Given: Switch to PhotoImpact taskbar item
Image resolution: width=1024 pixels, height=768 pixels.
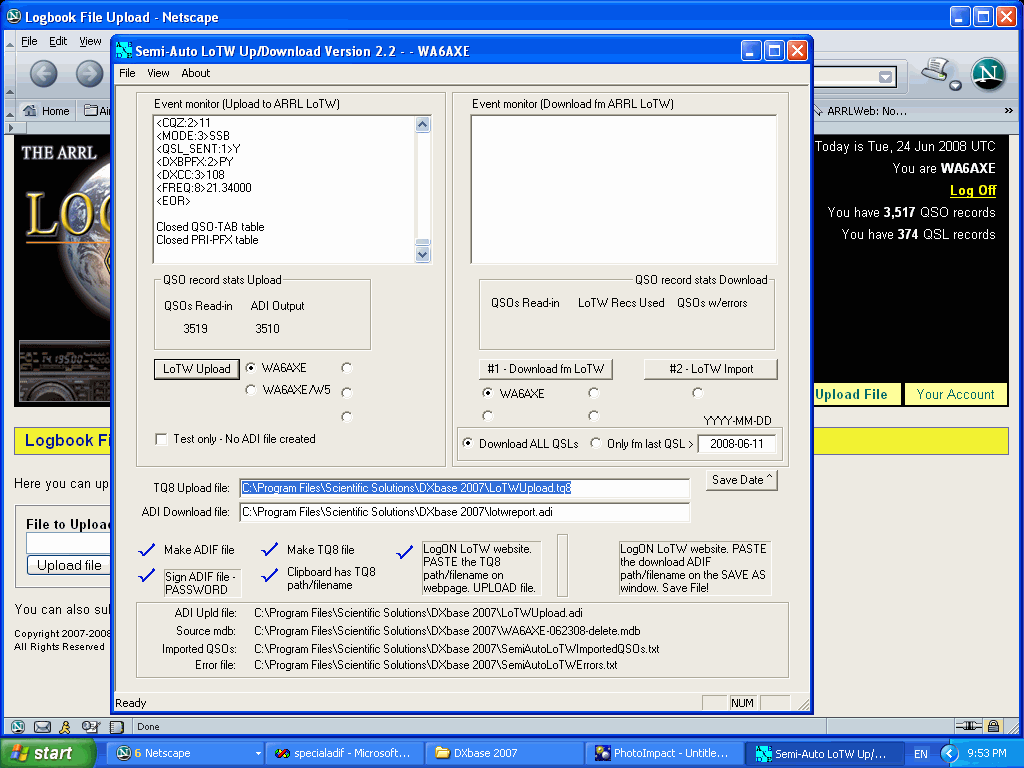Looking at the screenshot, I should pos(664,753).
